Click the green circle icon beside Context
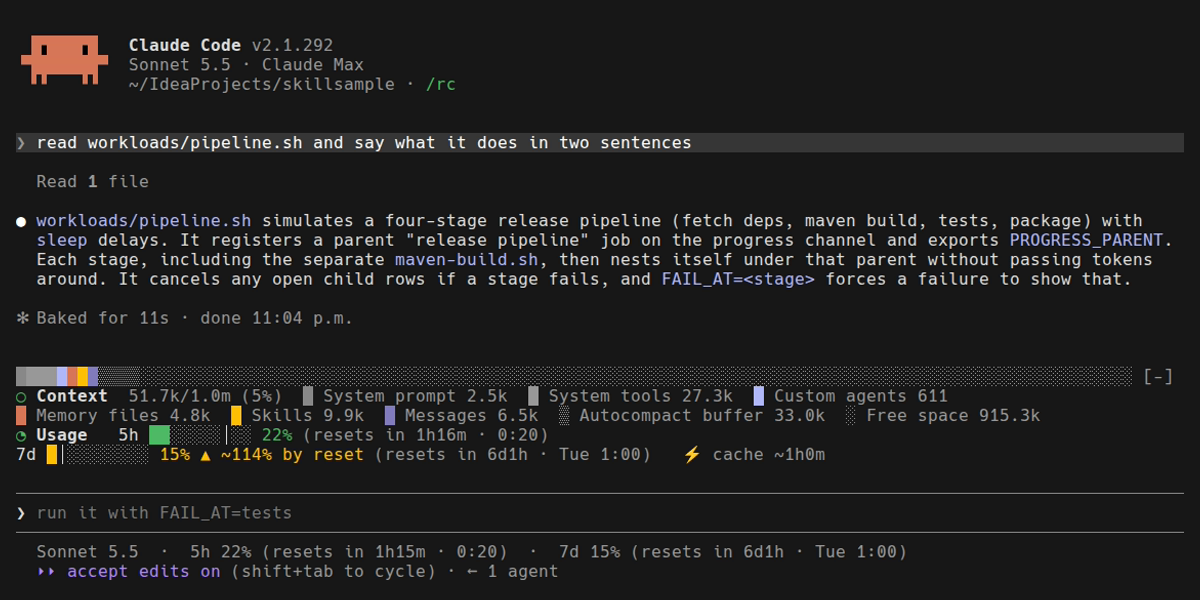Image resolution: width=1200 pixels, height=600 pixels. point(21,397)
